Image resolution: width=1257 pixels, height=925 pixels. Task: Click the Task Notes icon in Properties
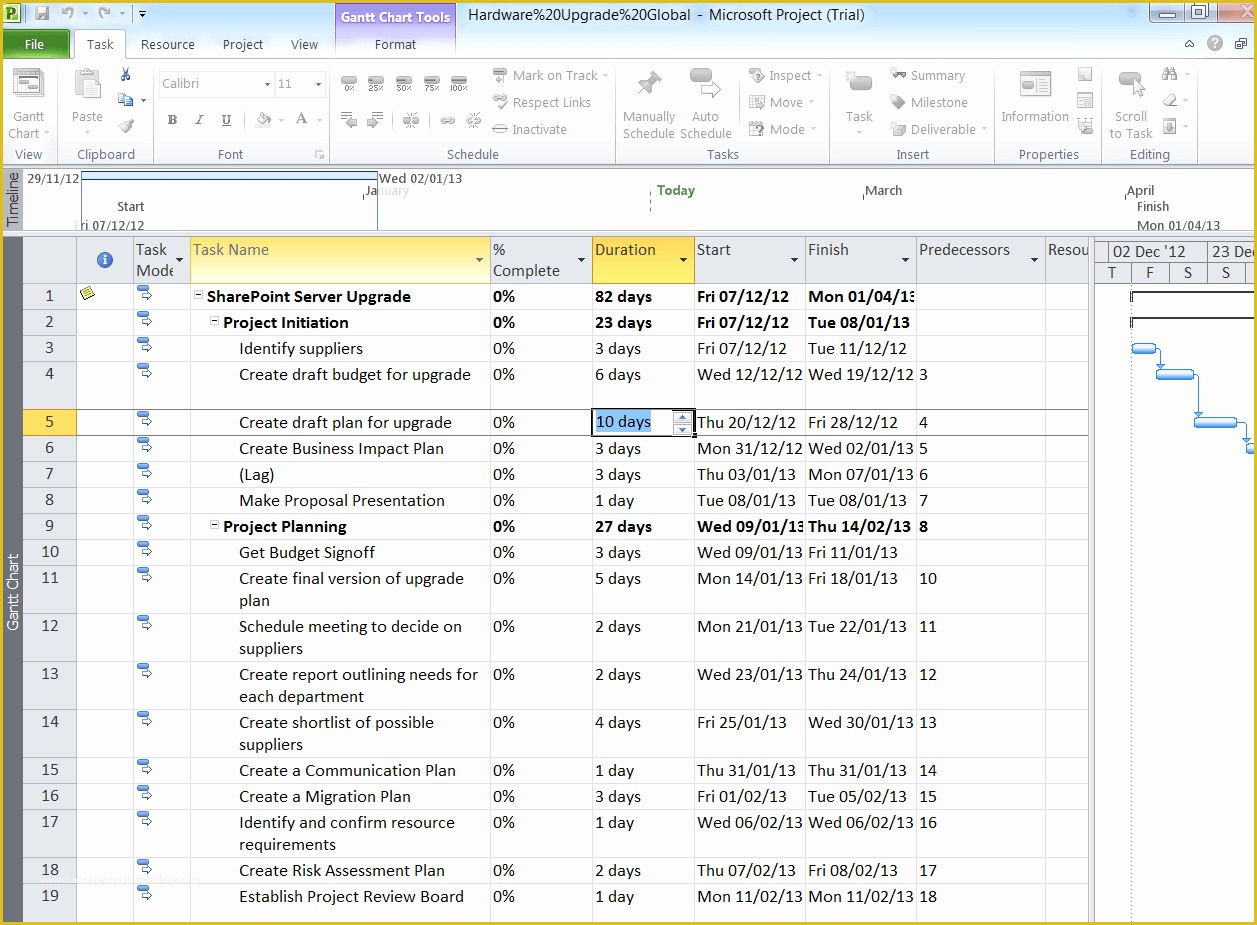[1085, 74]
